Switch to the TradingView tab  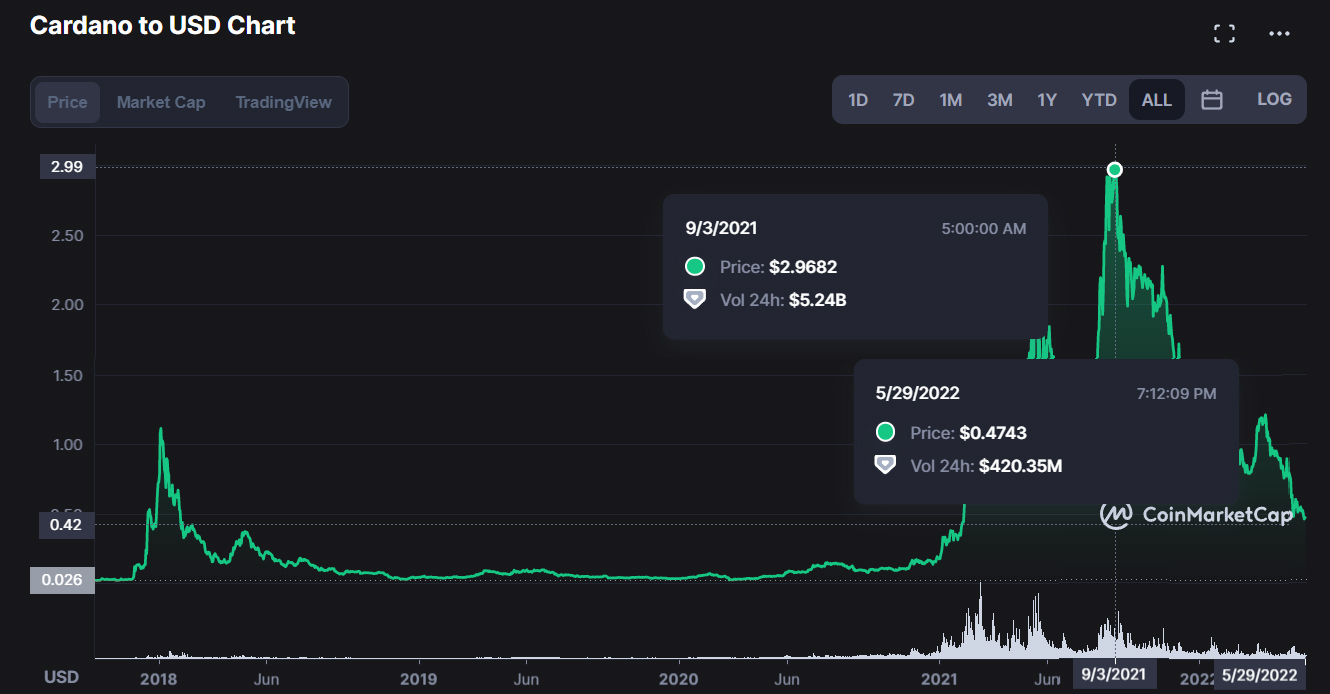(x=284, y=102)
